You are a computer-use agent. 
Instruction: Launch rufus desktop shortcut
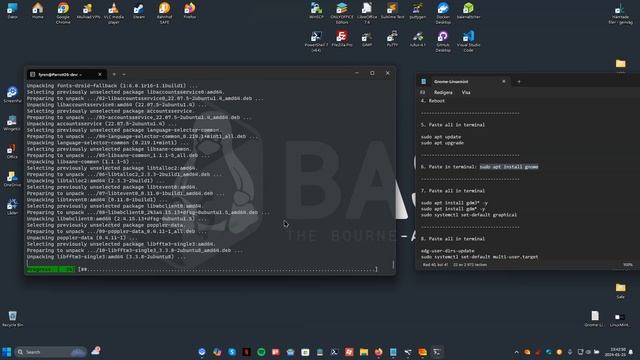[418, 39]
